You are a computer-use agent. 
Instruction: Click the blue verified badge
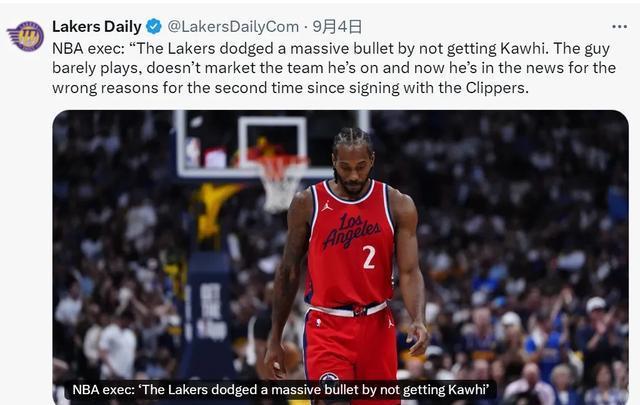click(154, 27)
